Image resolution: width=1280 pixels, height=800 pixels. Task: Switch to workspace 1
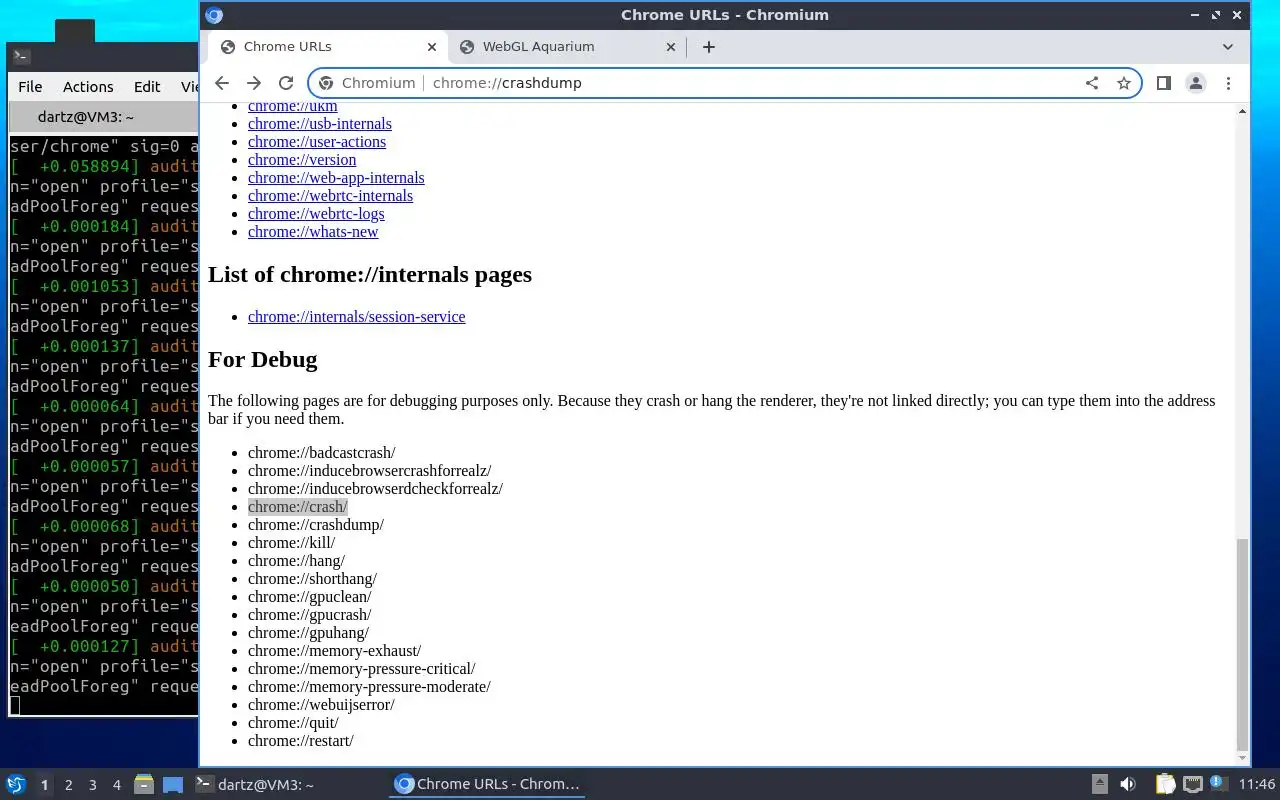pos(44,785)
